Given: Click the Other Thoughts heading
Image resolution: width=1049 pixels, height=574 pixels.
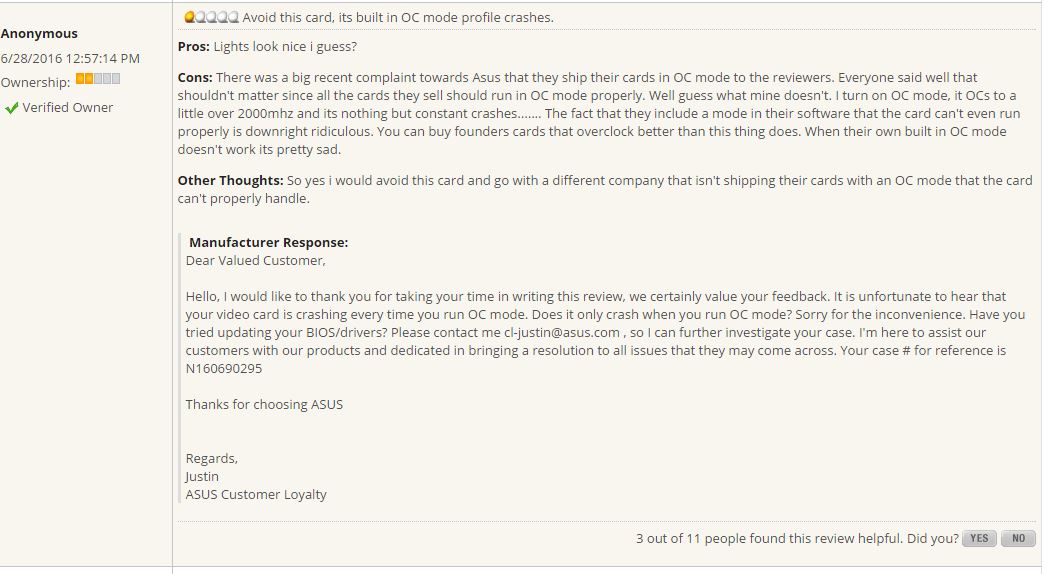Looking at the screenshot, I should 230,181.
